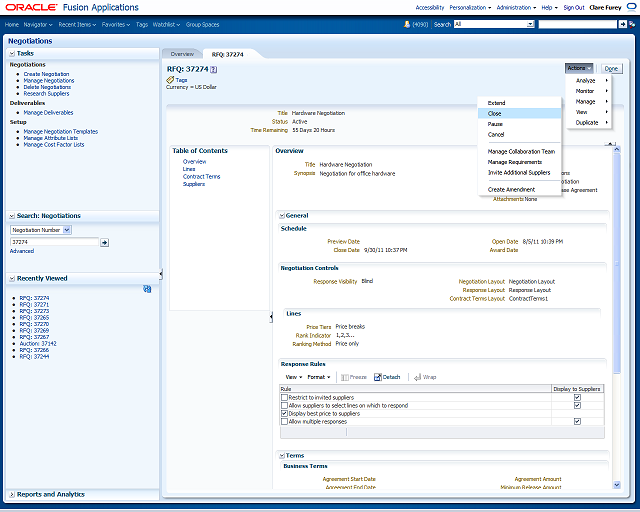
Task: Choose Manage Collaboration Team
Action: (519, 151)
